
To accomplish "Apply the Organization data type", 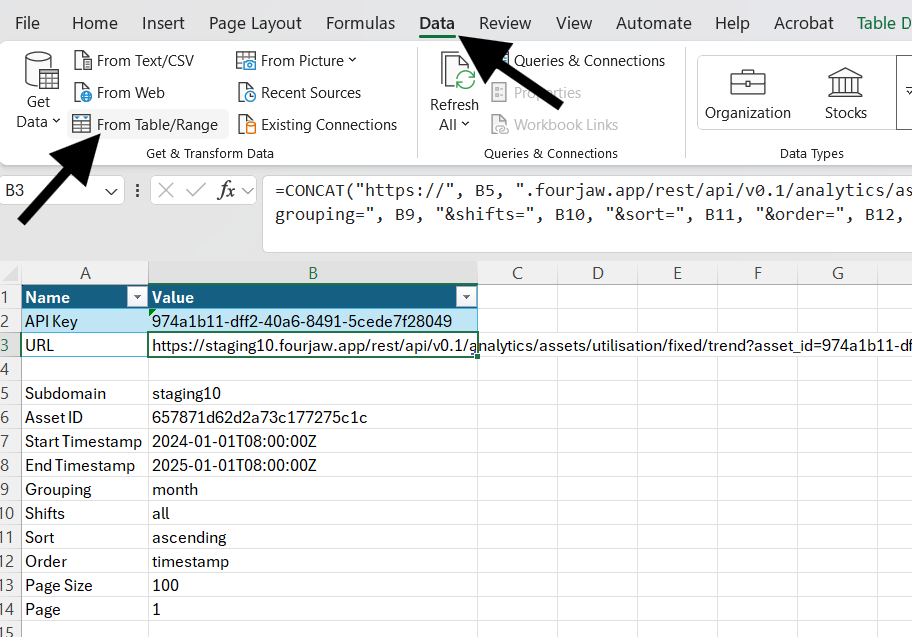I will 748,92.
